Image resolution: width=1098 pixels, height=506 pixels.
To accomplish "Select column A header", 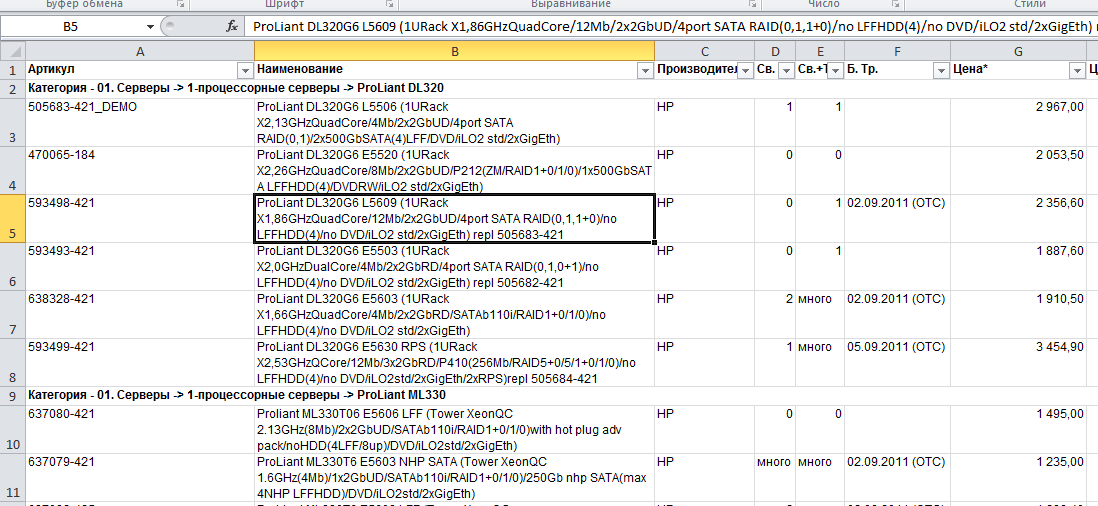I will click(140, 51).
